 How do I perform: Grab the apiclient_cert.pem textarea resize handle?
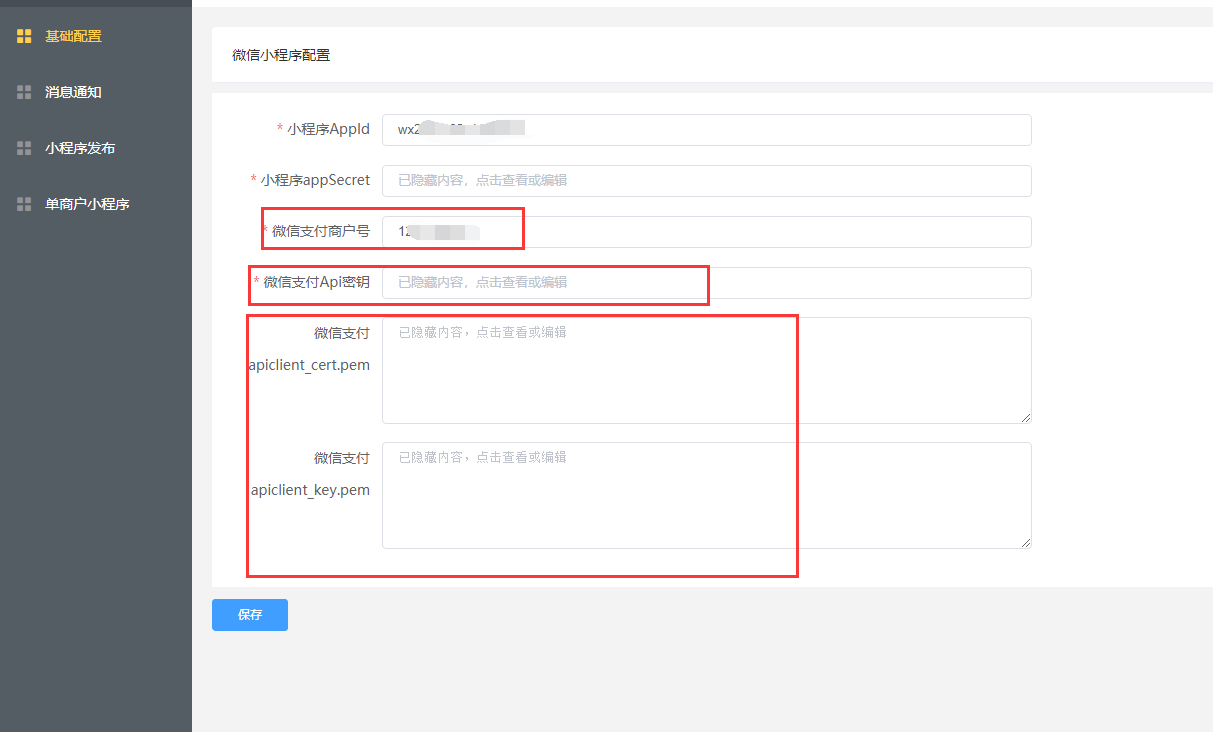pos(1025,418)
